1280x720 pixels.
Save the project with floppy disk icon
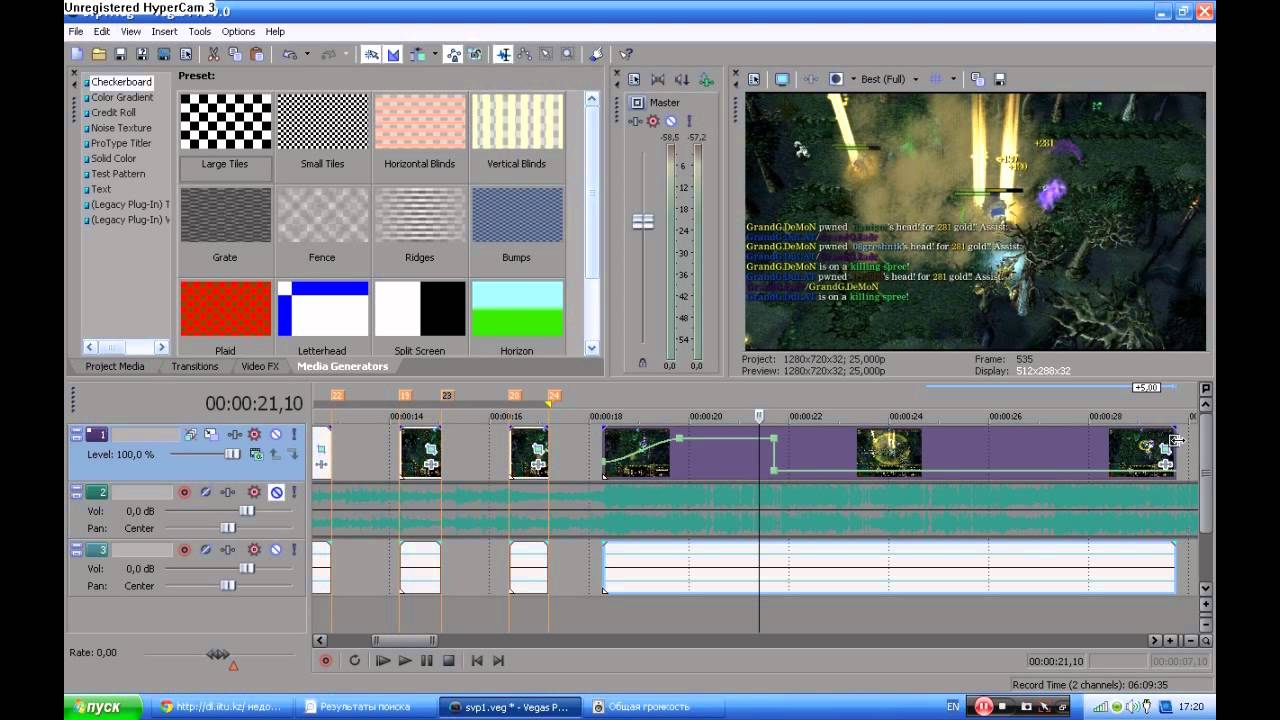tap(121, 54)
